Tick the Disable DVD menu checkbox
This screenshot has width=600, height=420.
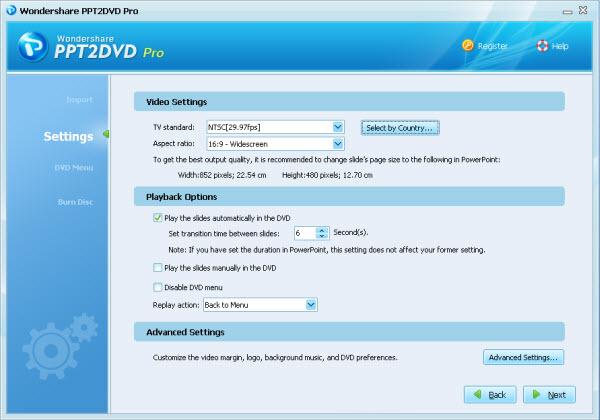click(157, 287)
